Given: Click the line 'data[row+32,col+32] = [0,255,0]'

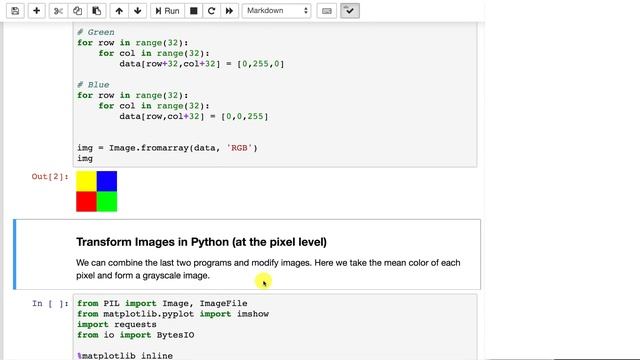Looking at the screenshot, I should pos(202,64).
